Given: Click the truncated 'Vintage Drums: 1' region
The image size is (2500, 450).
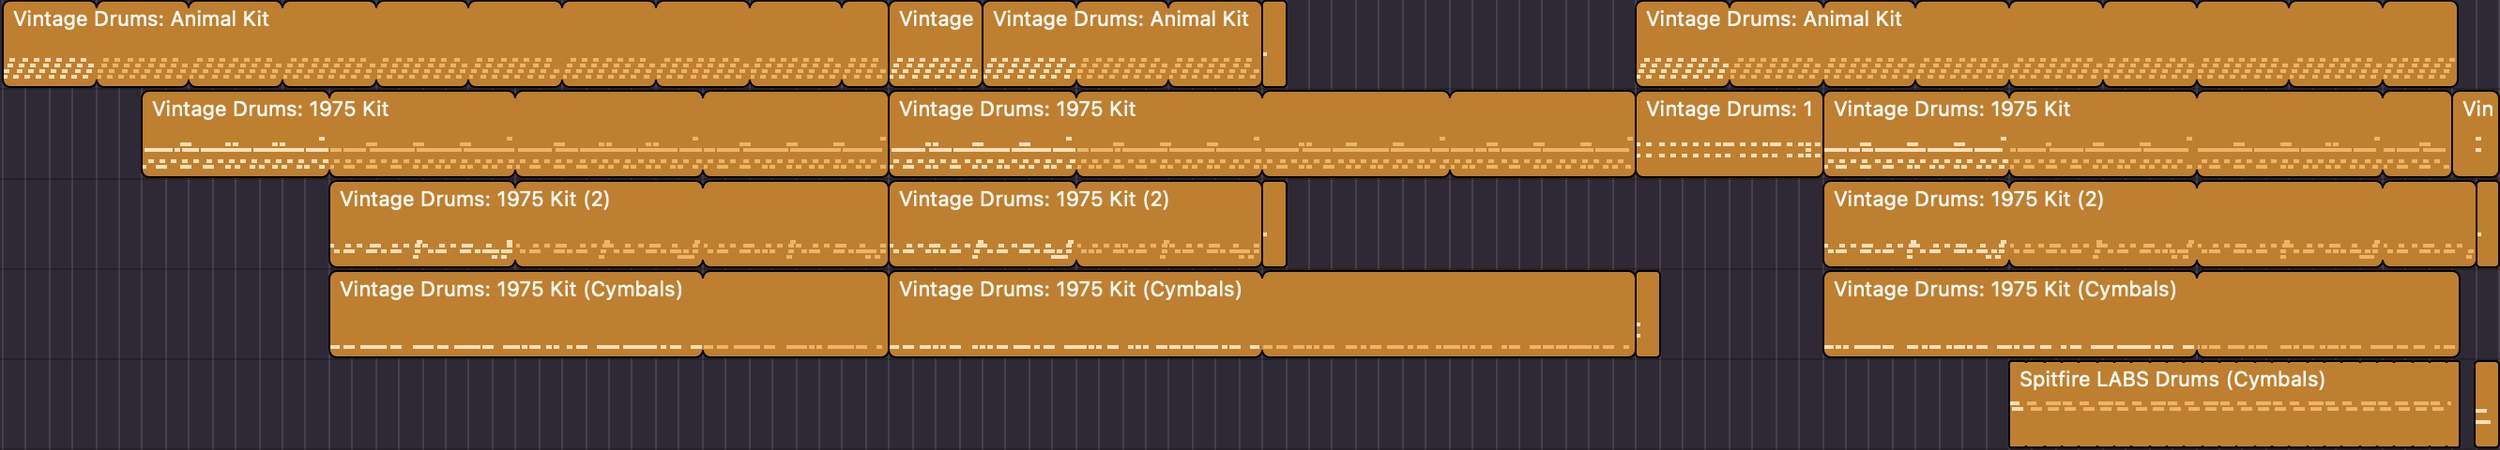Looking at the screenshot, I should (x=1729, y=134).
